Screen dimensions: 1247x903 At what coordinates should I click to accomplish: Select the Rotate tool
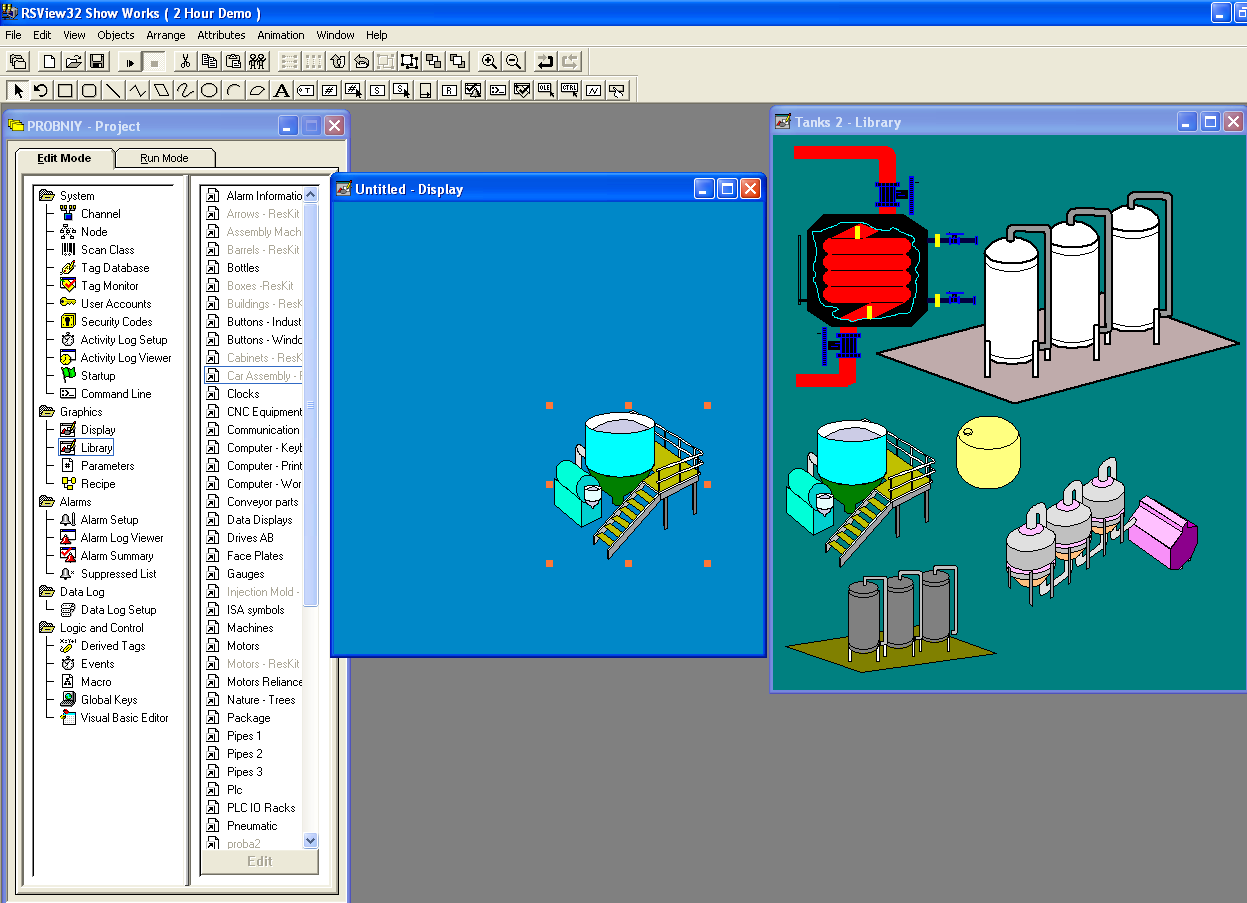pos(41,90)
